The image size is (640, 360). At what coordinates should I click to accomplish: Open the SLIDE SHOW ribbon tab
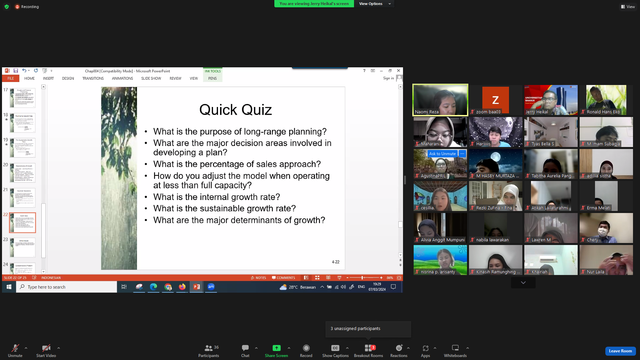(x=151, y=78)
